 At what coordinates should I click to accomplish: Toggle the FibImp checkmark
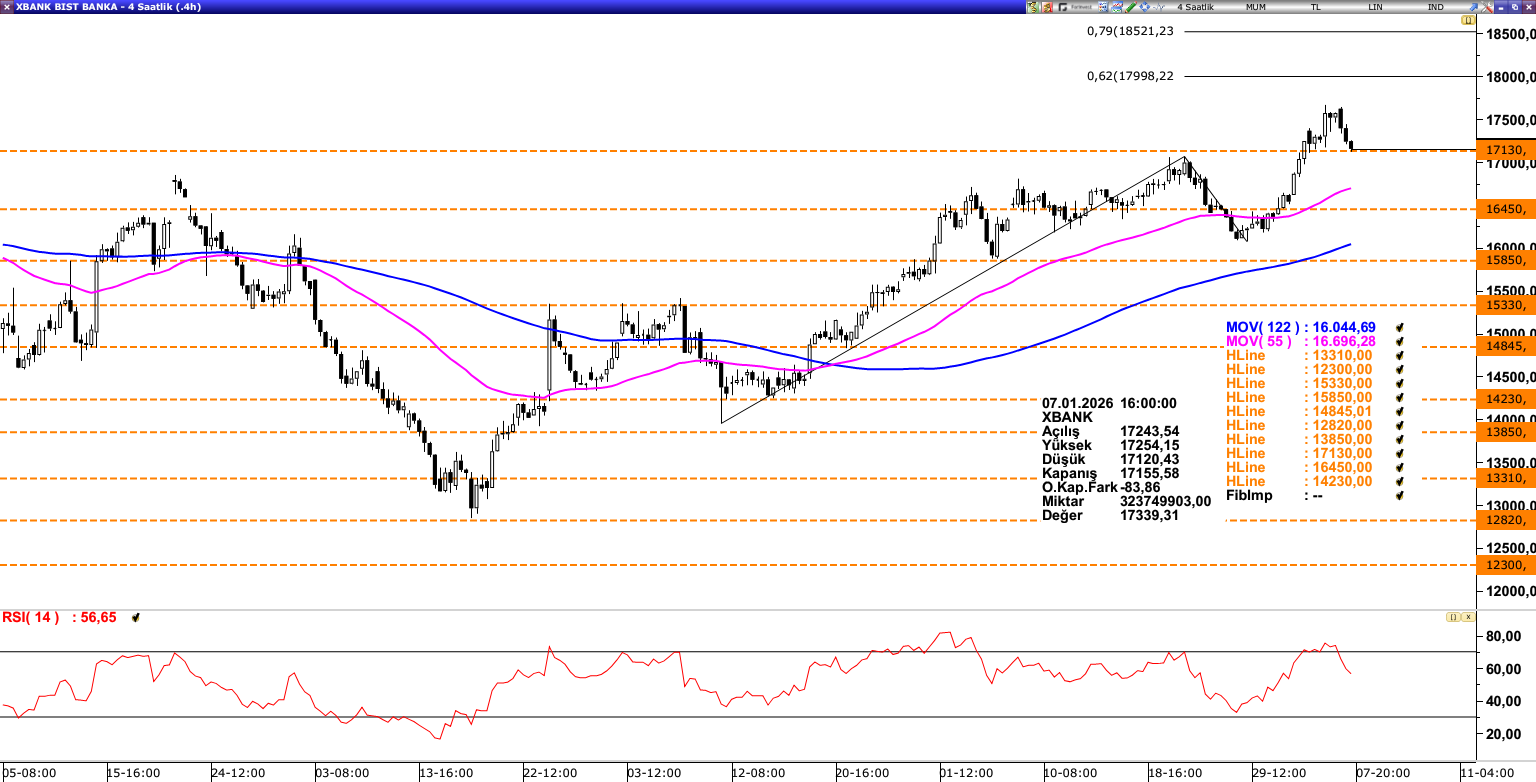click(x=1401, y=495)
